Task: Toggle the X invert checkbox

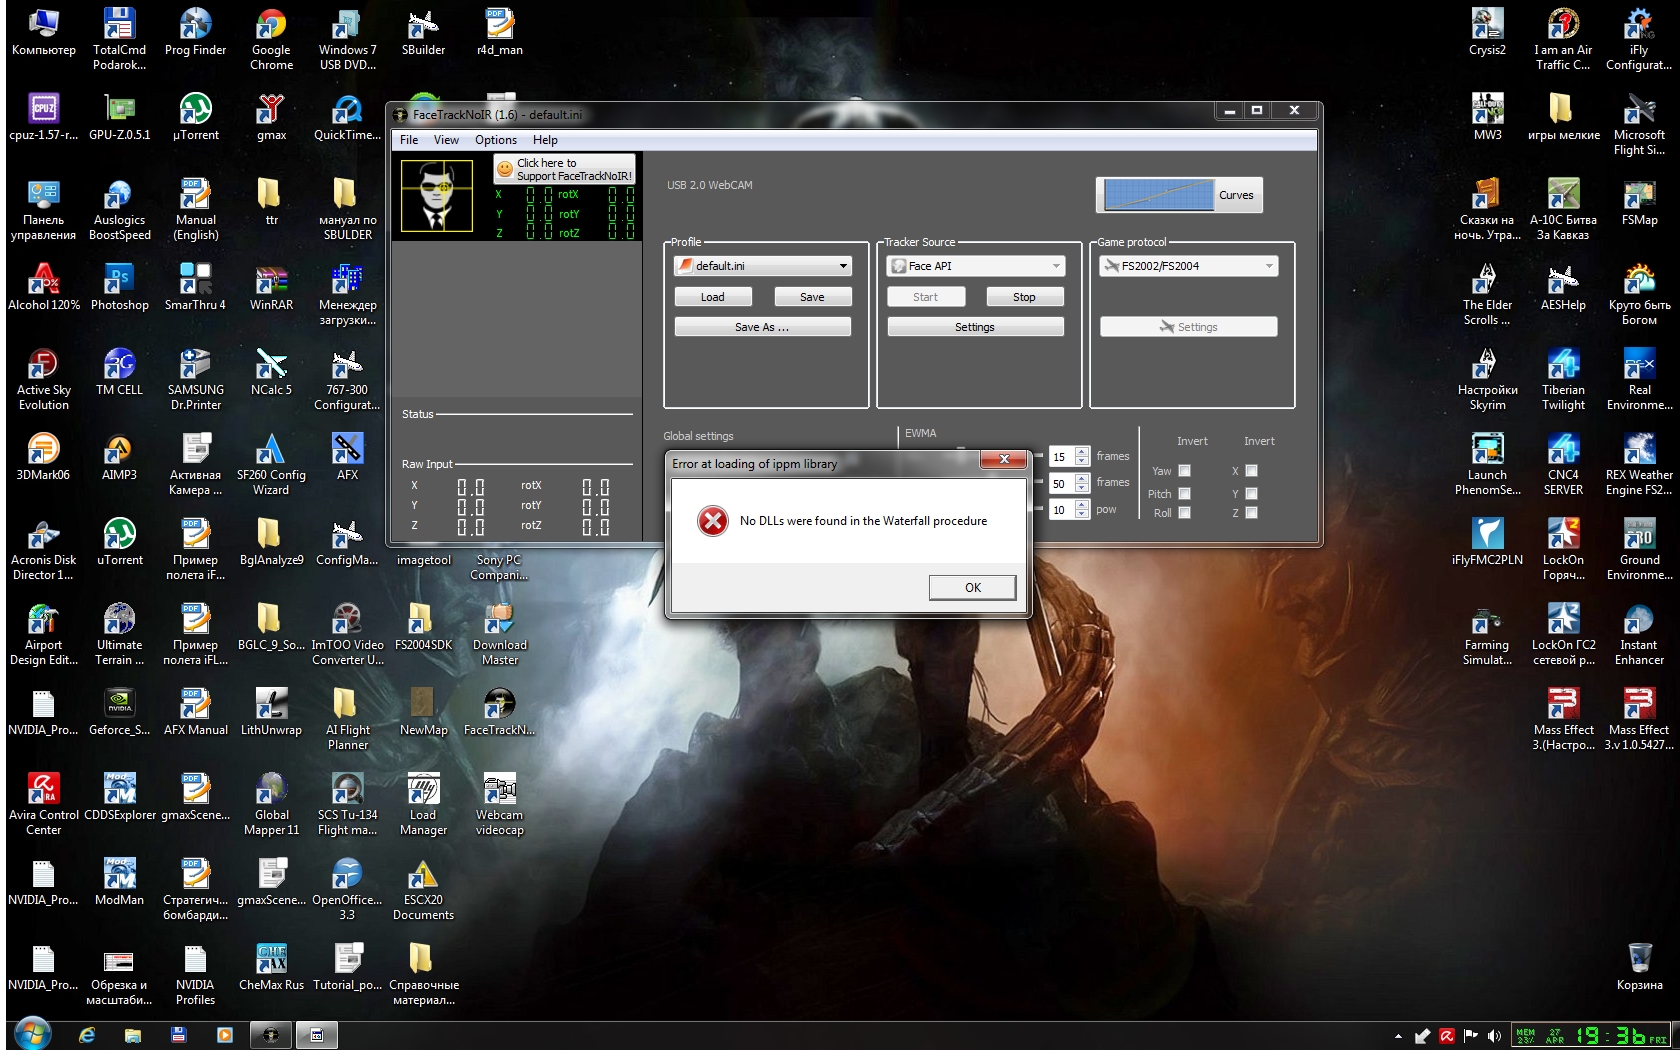Action: [1251, 471]
